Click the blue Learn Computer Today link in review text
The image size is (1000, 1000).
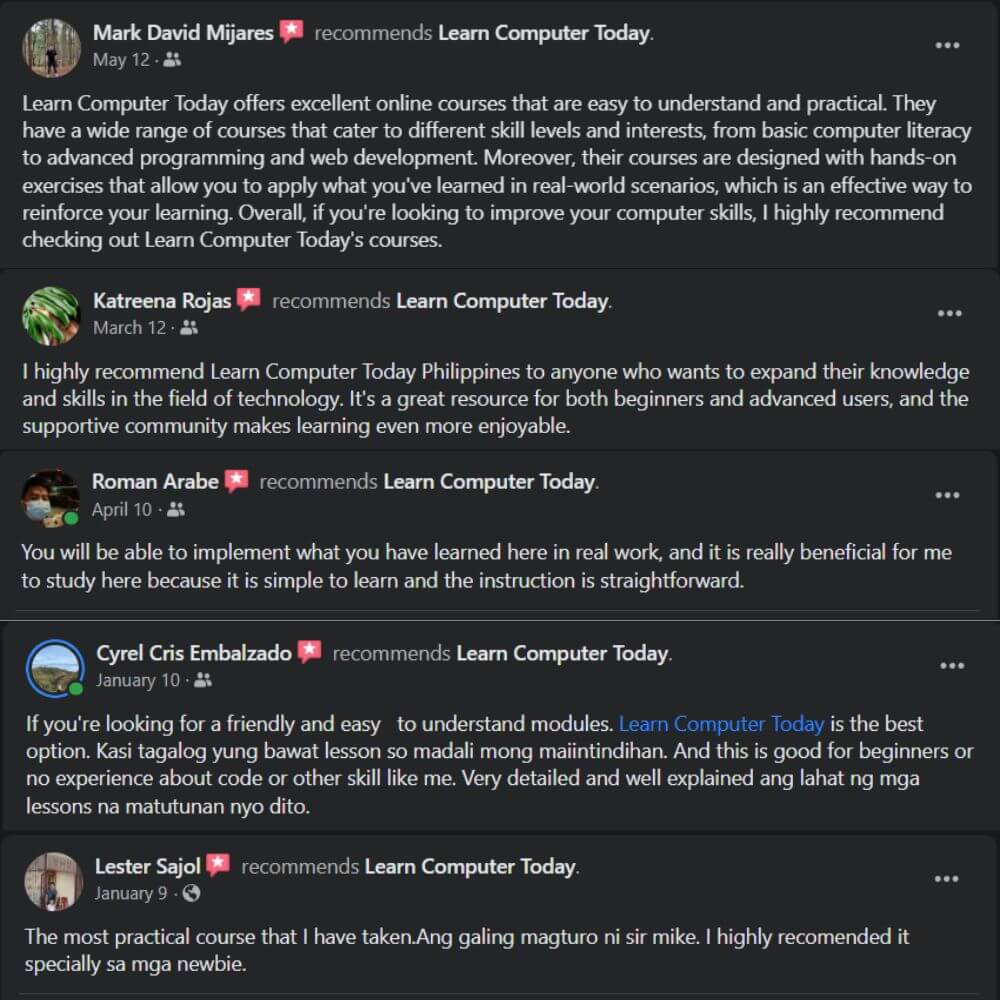[721, 724]
